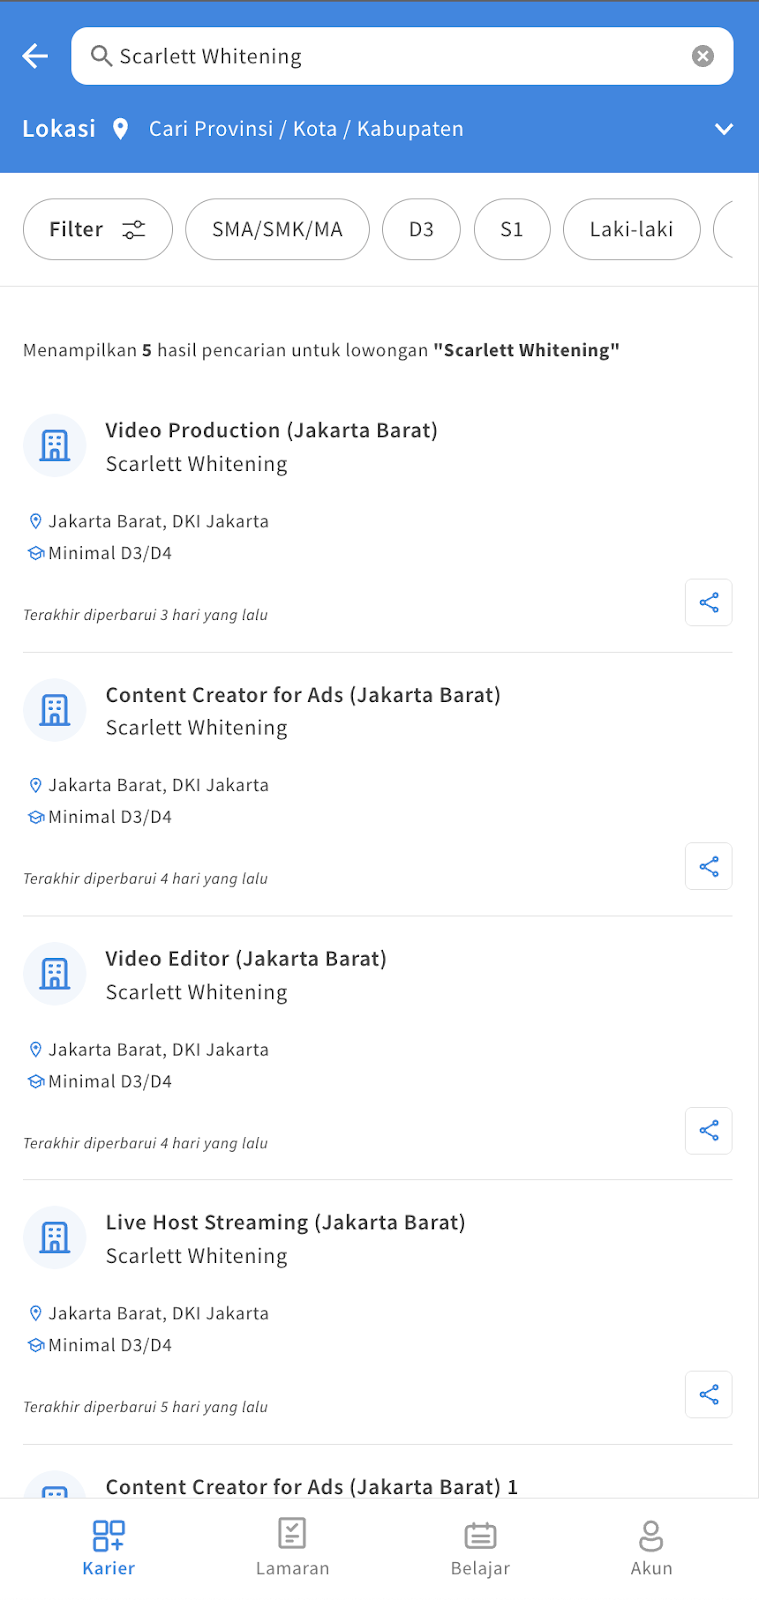Viewport: 759px width, 1600px height.
Task: Share the Video Production job listing
Action: coord(709,602)
